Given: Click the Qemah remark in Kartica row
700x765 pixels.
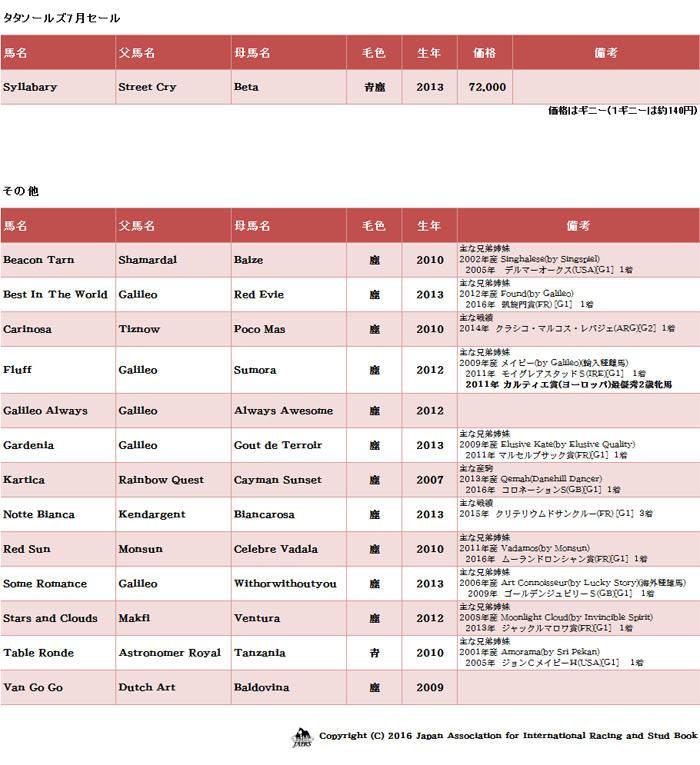Looking at the screenshot, I should click(x=530, y=479).
